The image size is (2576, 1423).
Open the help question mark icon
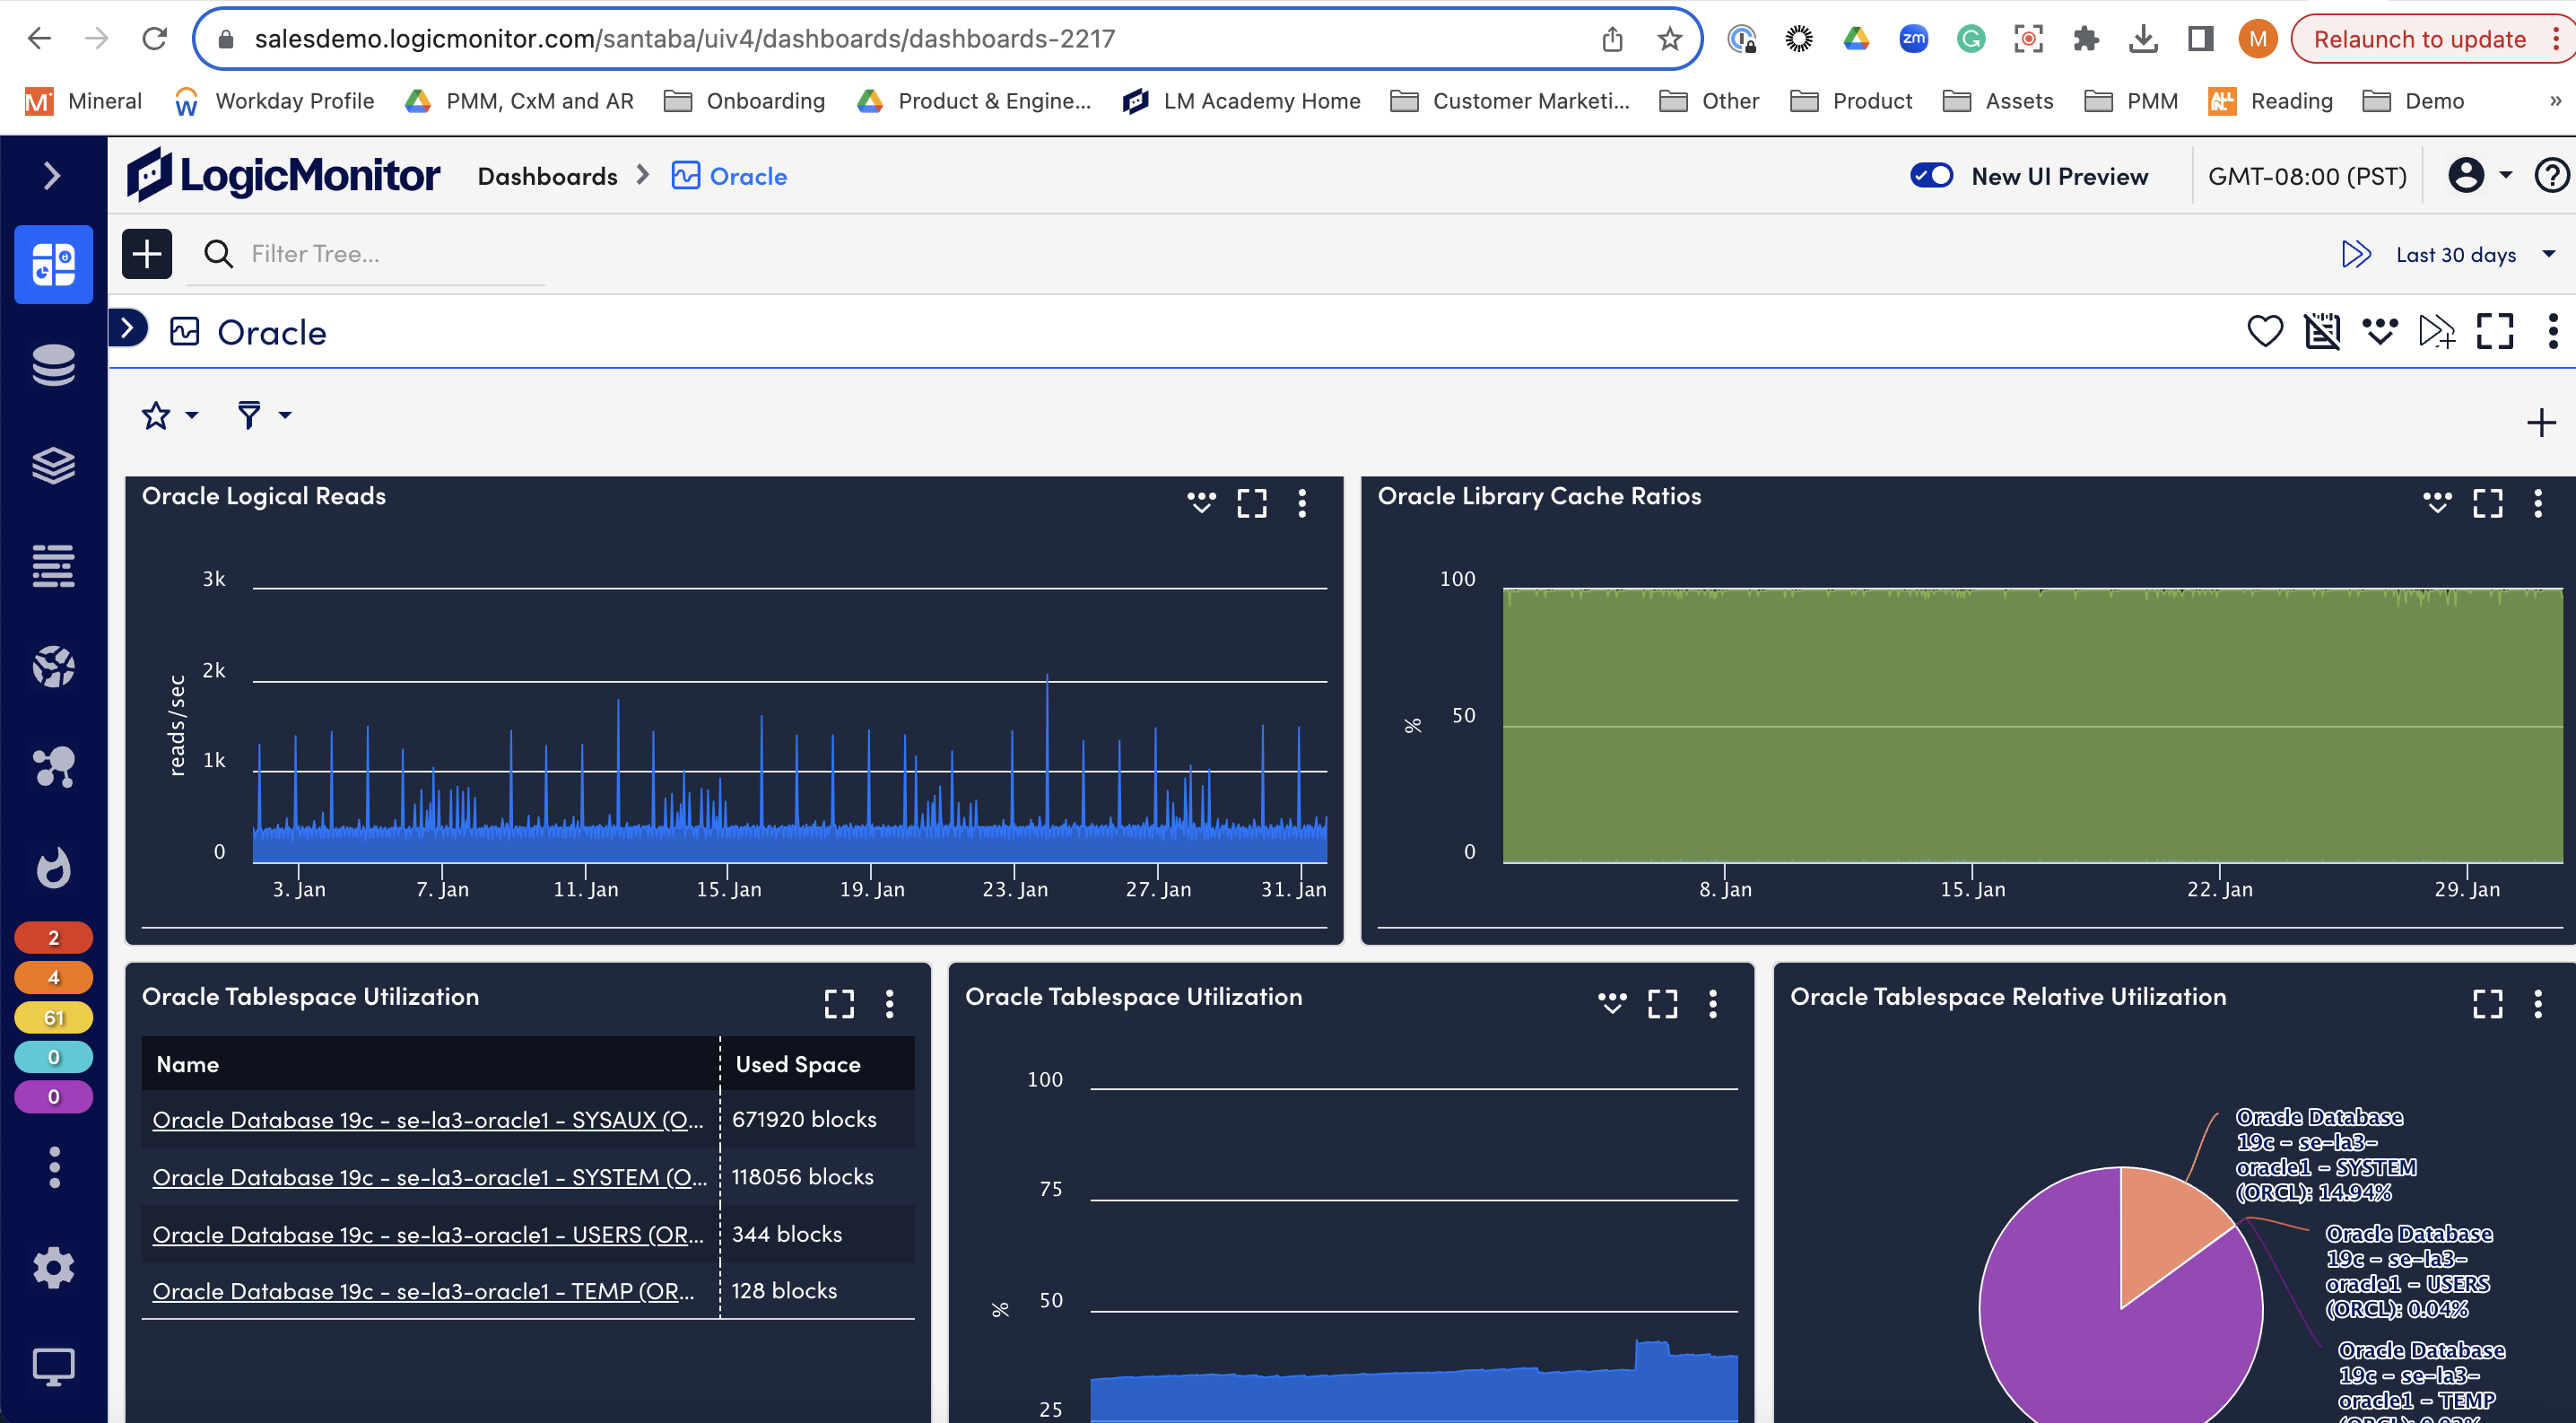pyautogui.click(x=2552, y=176)
